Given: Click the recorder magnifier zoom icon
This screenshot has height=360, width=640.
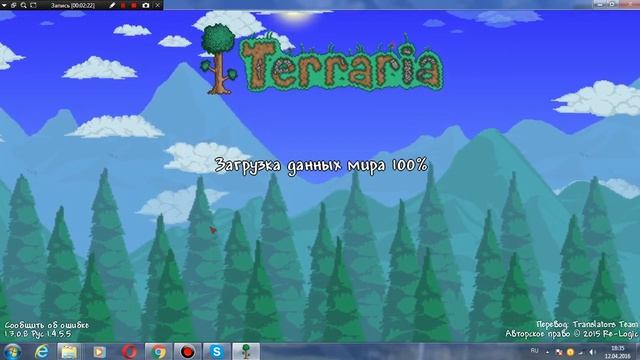Looking at the screenshot, I should pos(23,5).
